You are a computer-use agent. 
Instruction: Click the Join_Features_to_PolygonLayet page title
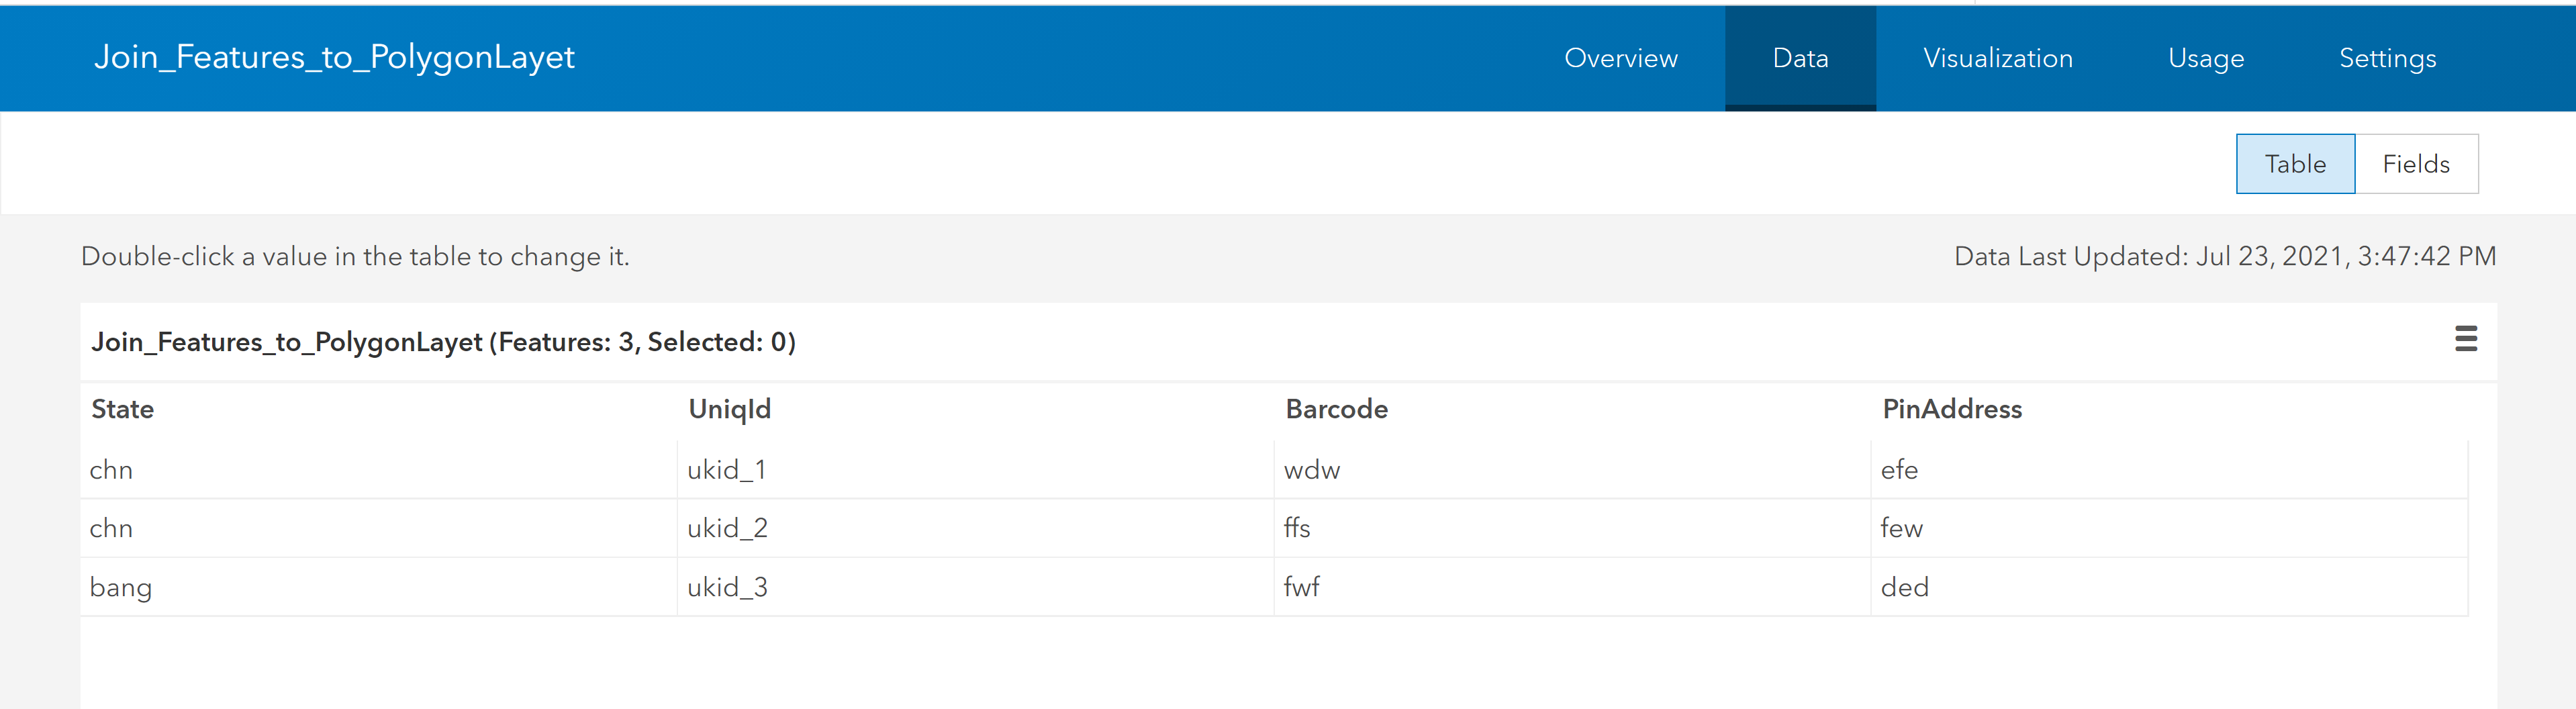click(x=334, y=57)
